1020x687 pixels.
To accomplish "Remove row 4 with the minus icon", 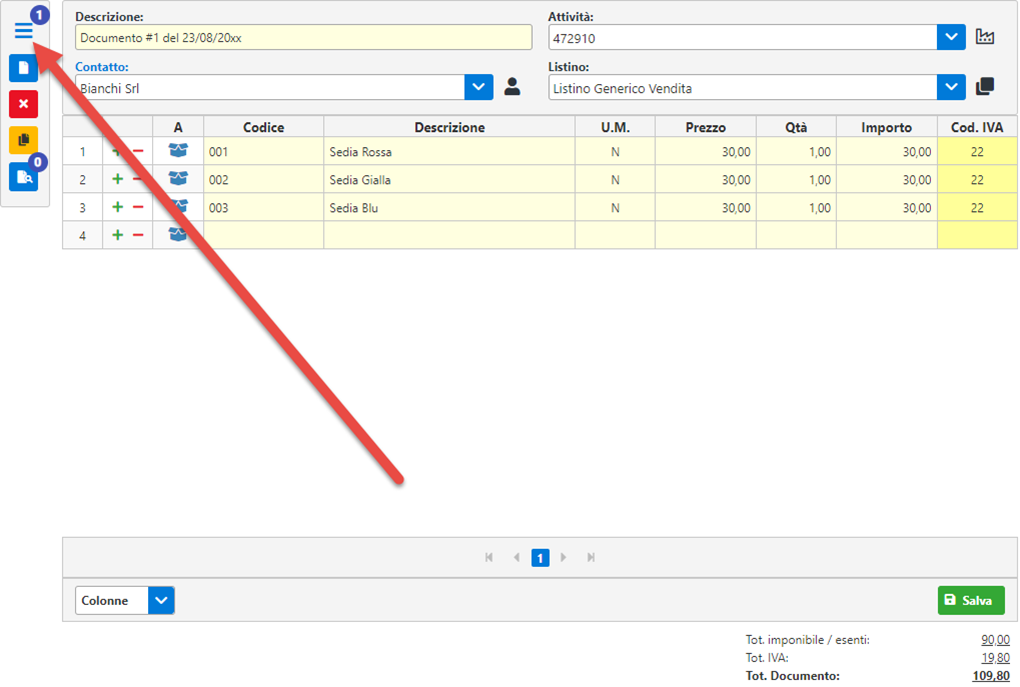I will coord(138,235).
